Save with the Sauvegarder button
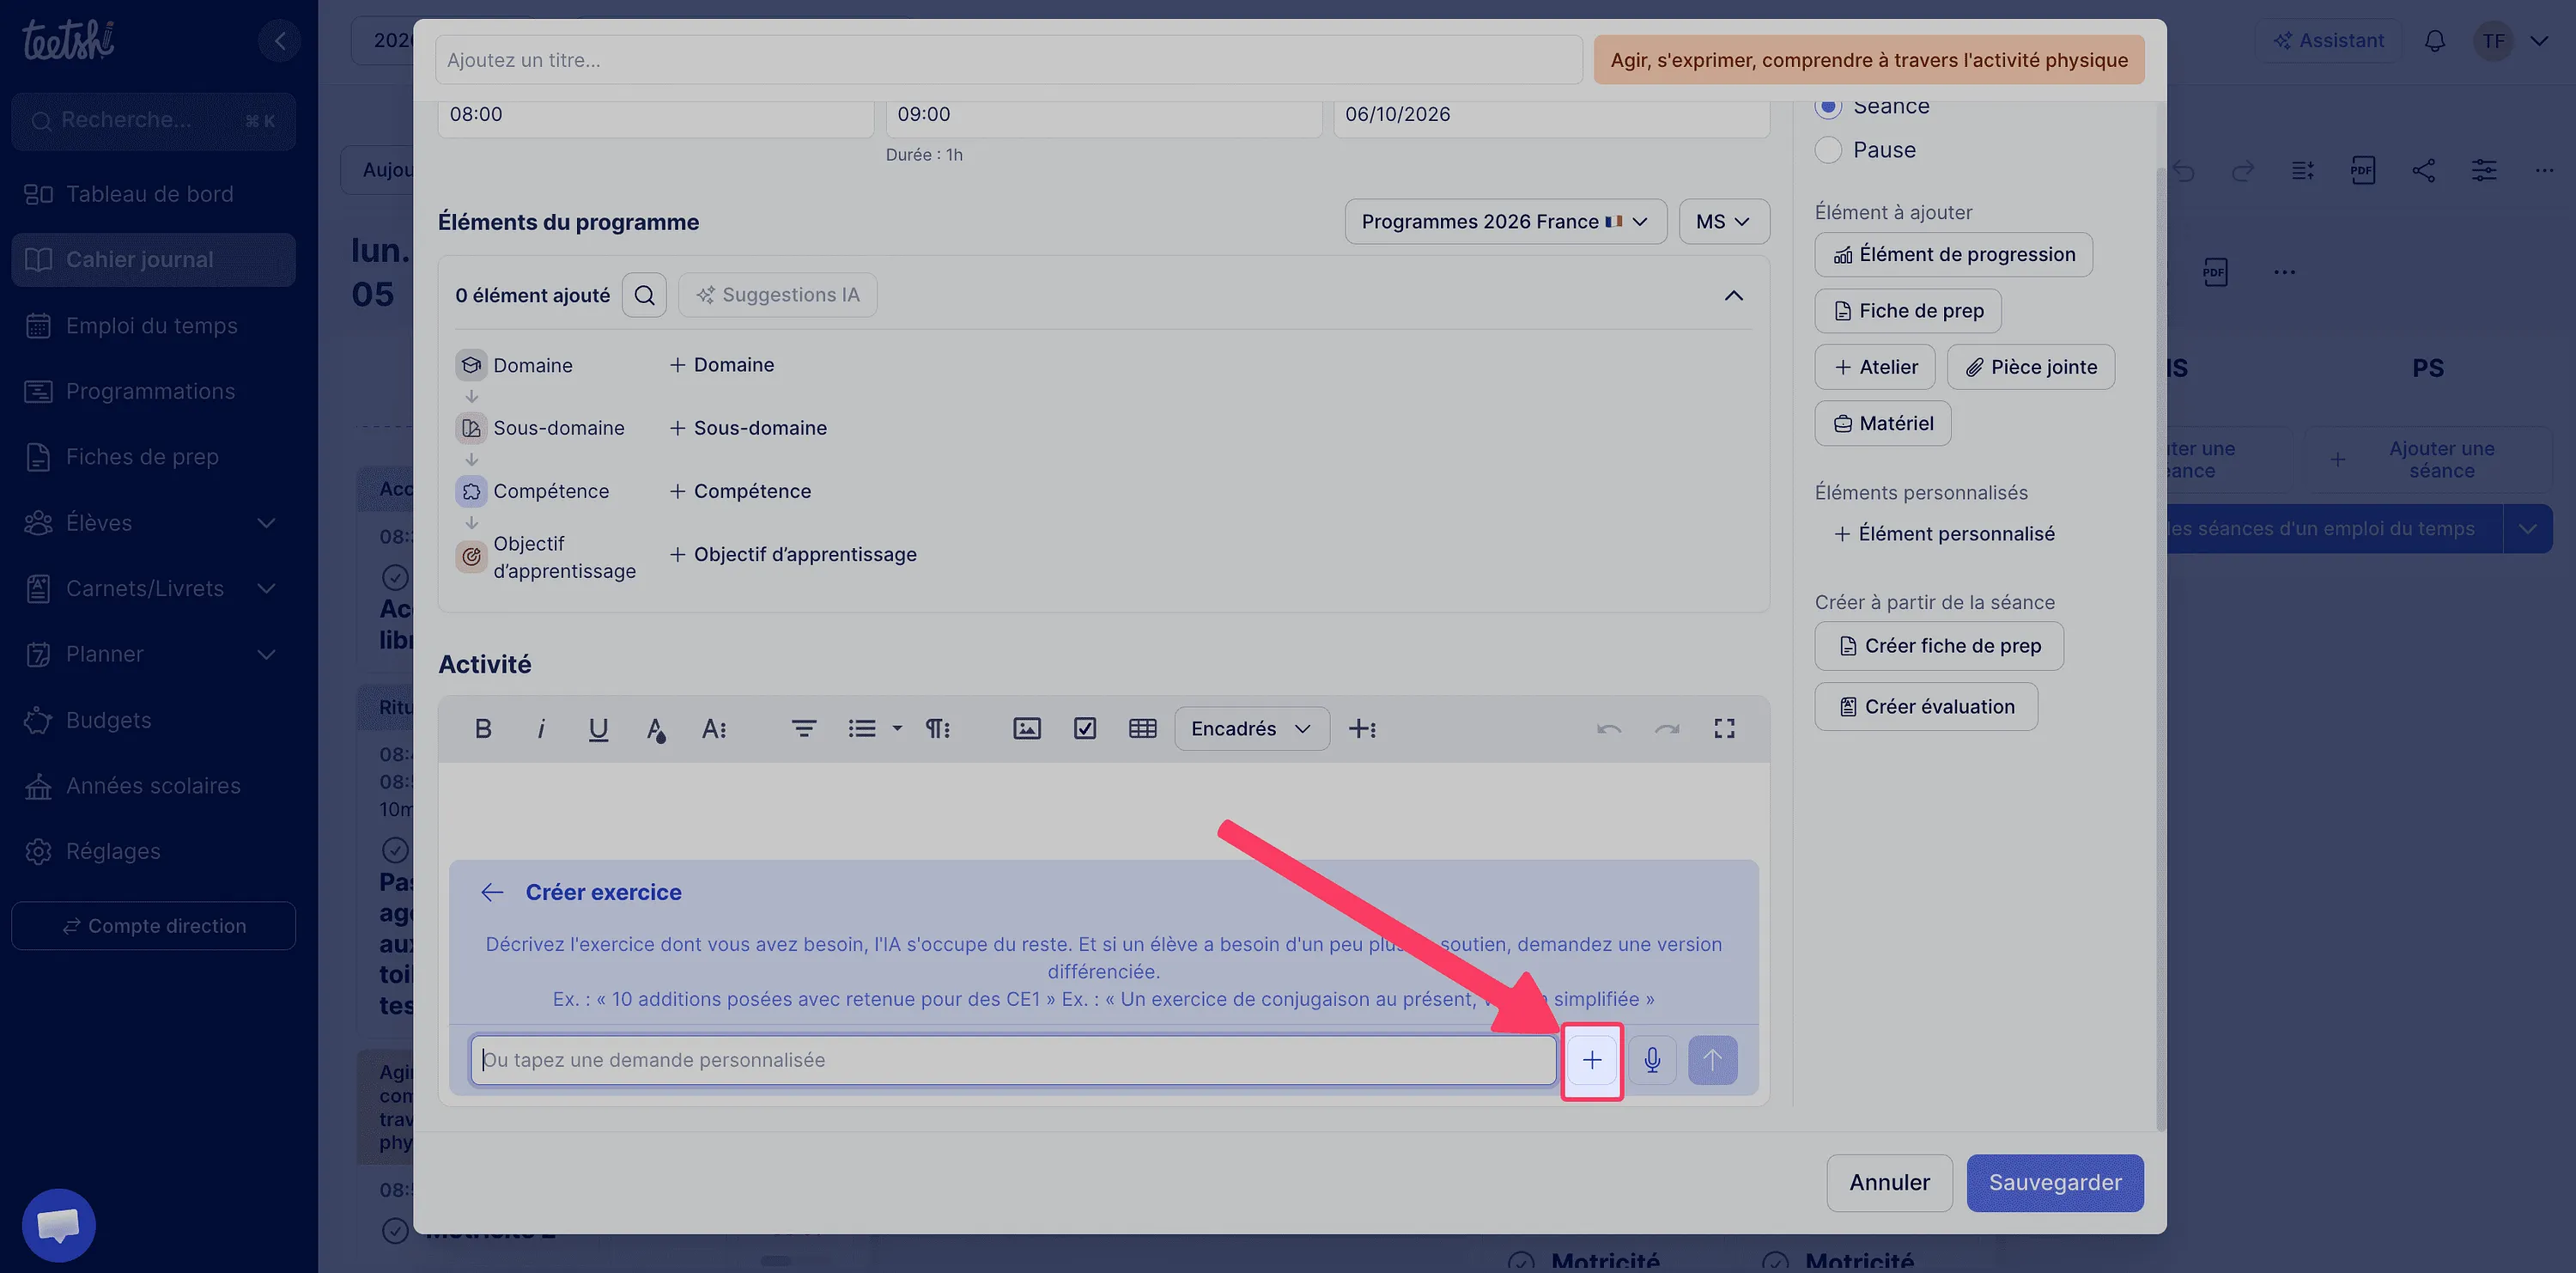 pyautogui.click(x=2055, y=1183)
